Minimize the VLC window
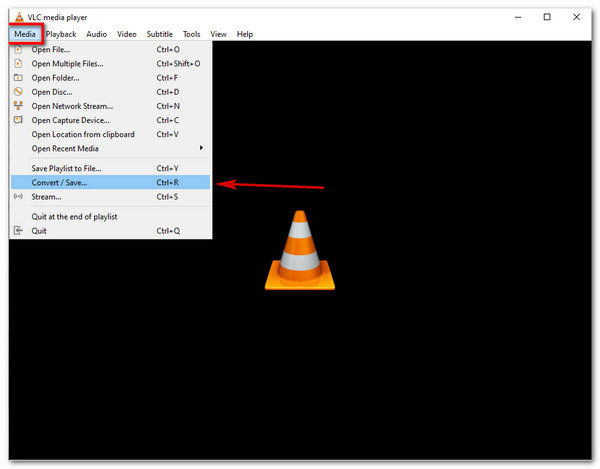 518,17
